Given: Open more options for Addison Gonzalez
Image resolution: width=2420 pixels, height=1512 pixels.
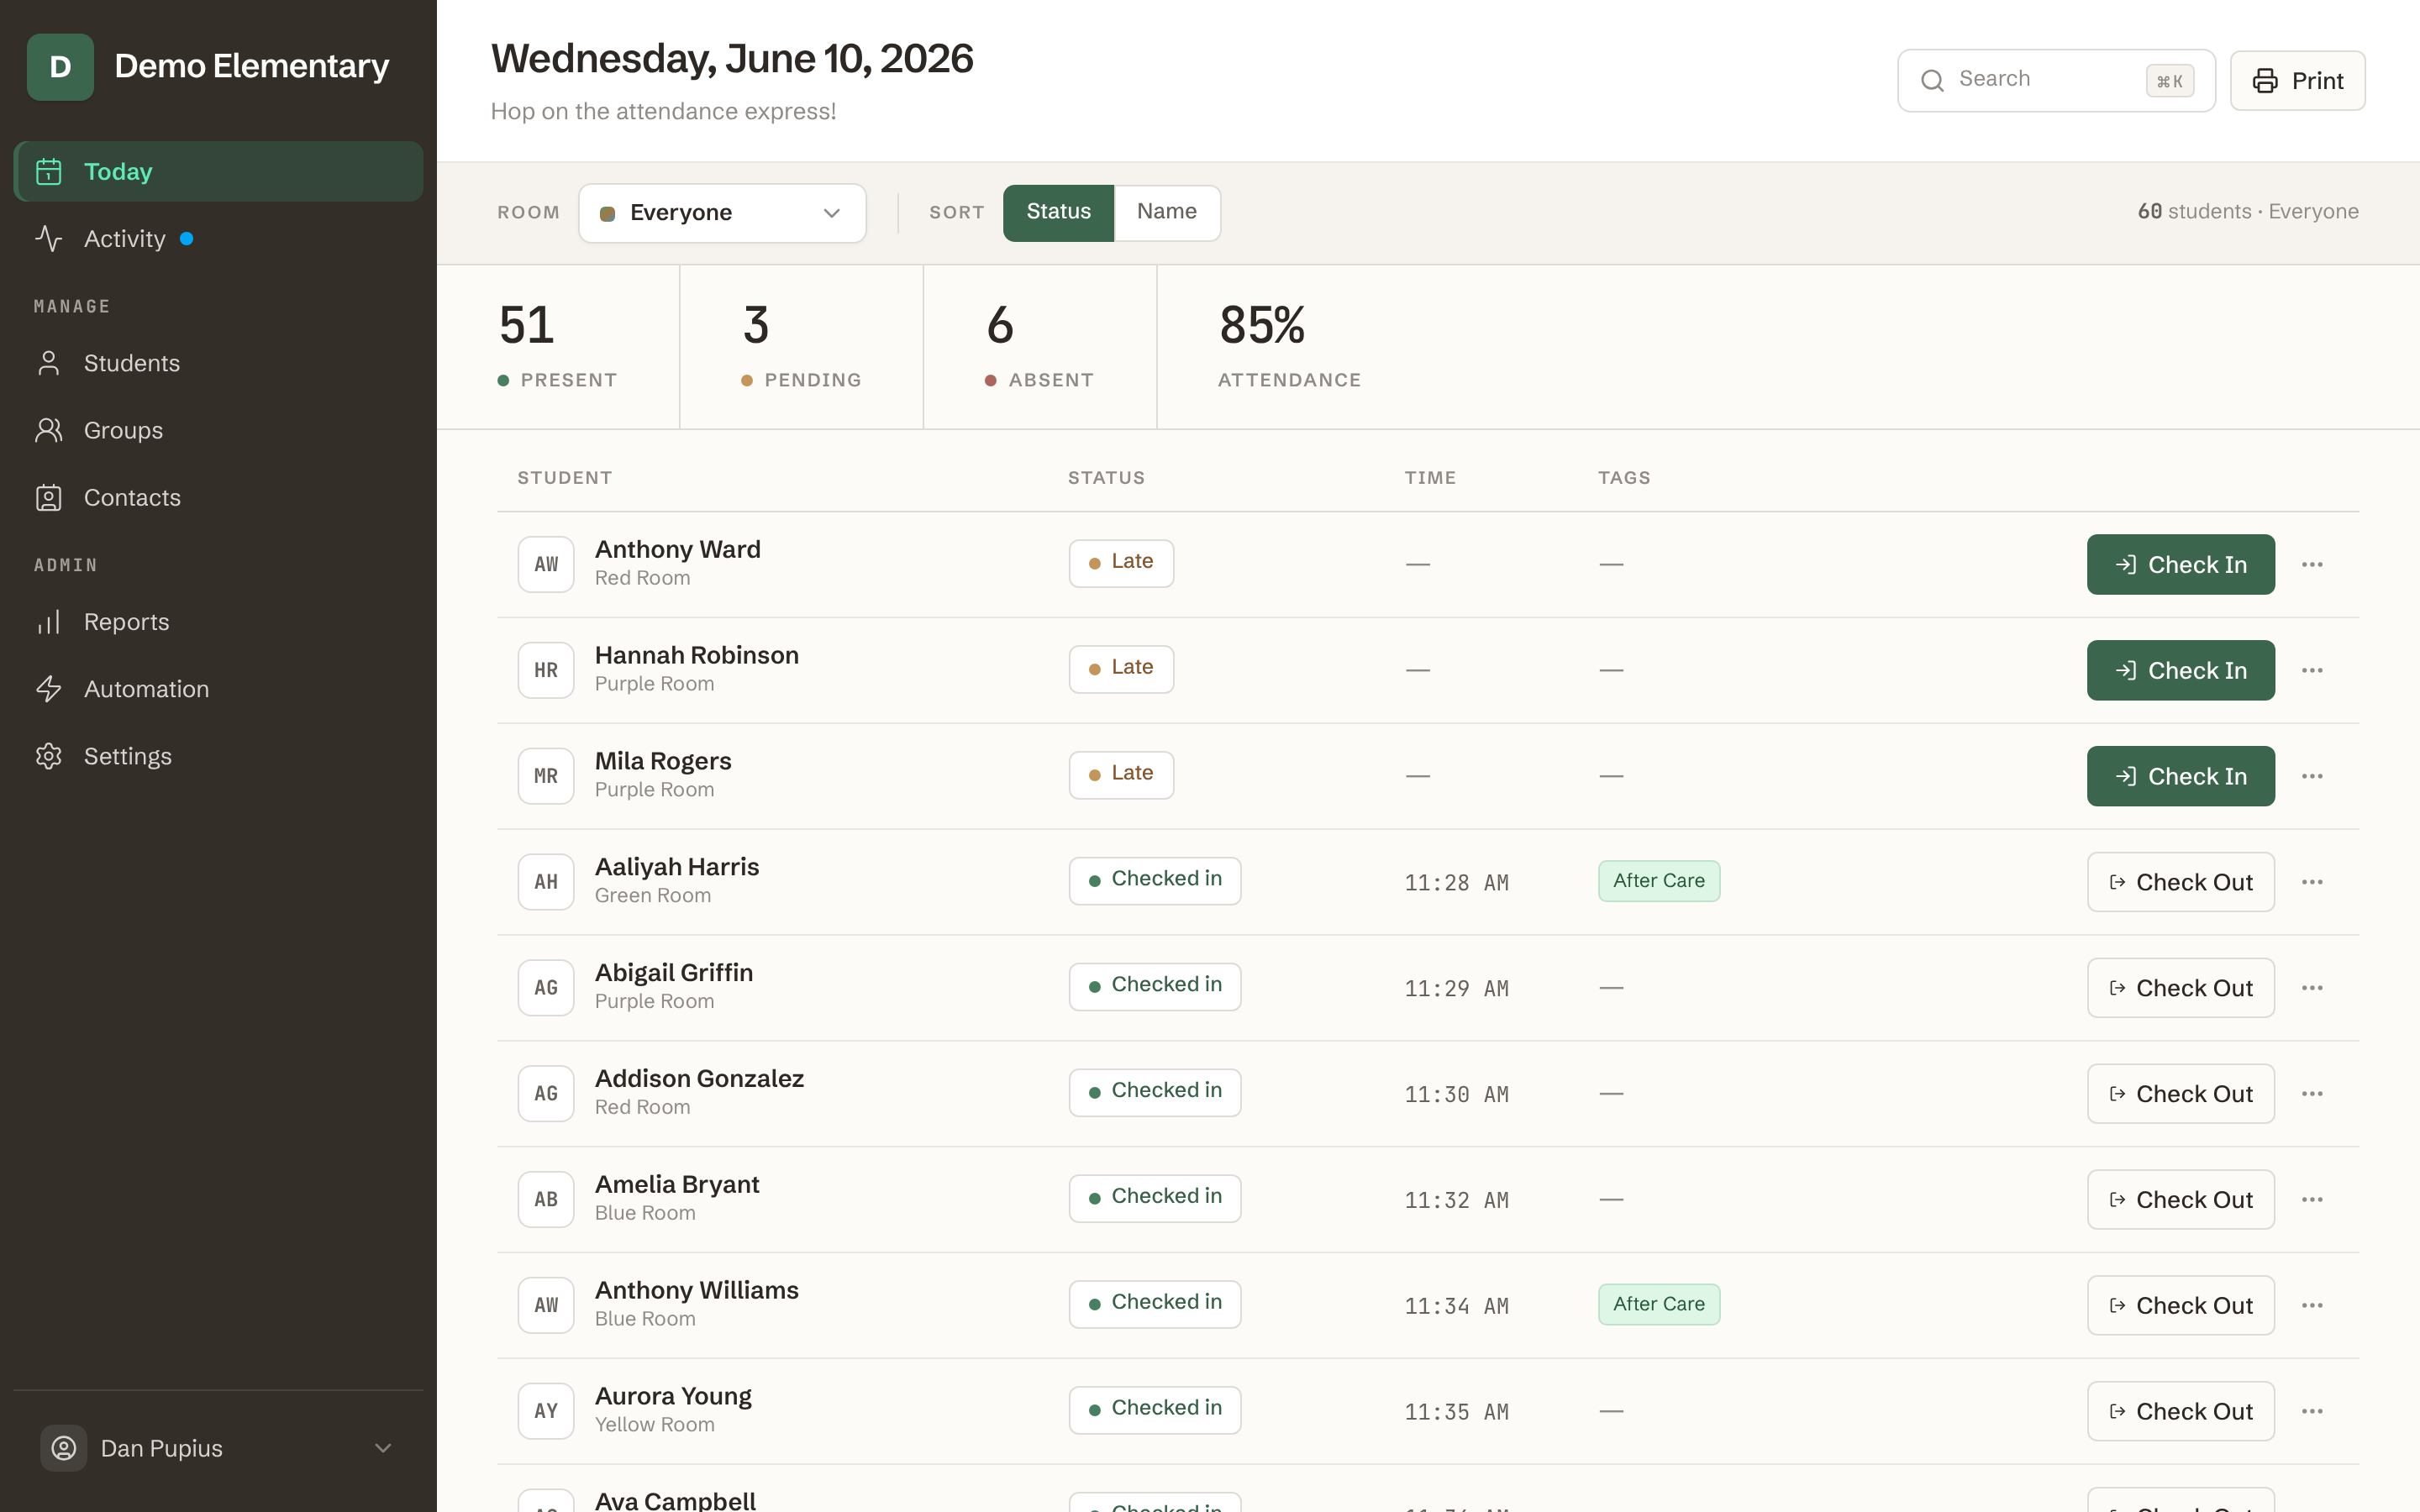Looking at the screenshot, I should point(2312,1094).
